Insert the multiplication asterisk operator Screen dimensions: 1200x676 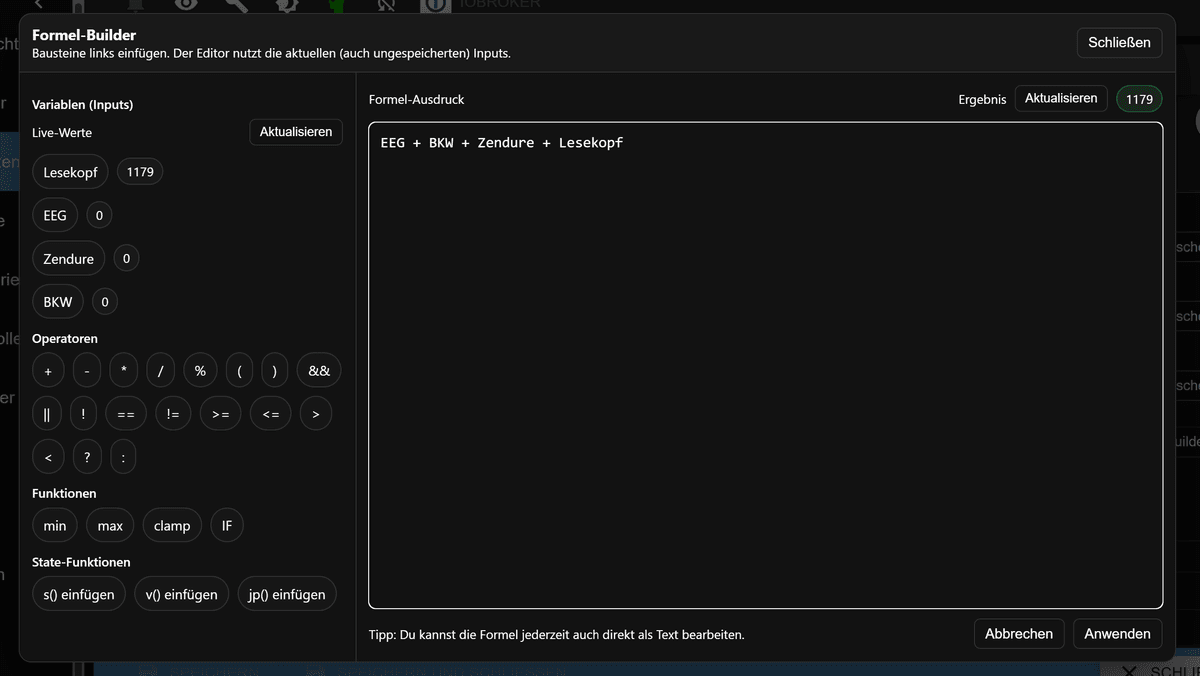click(123, 371)
